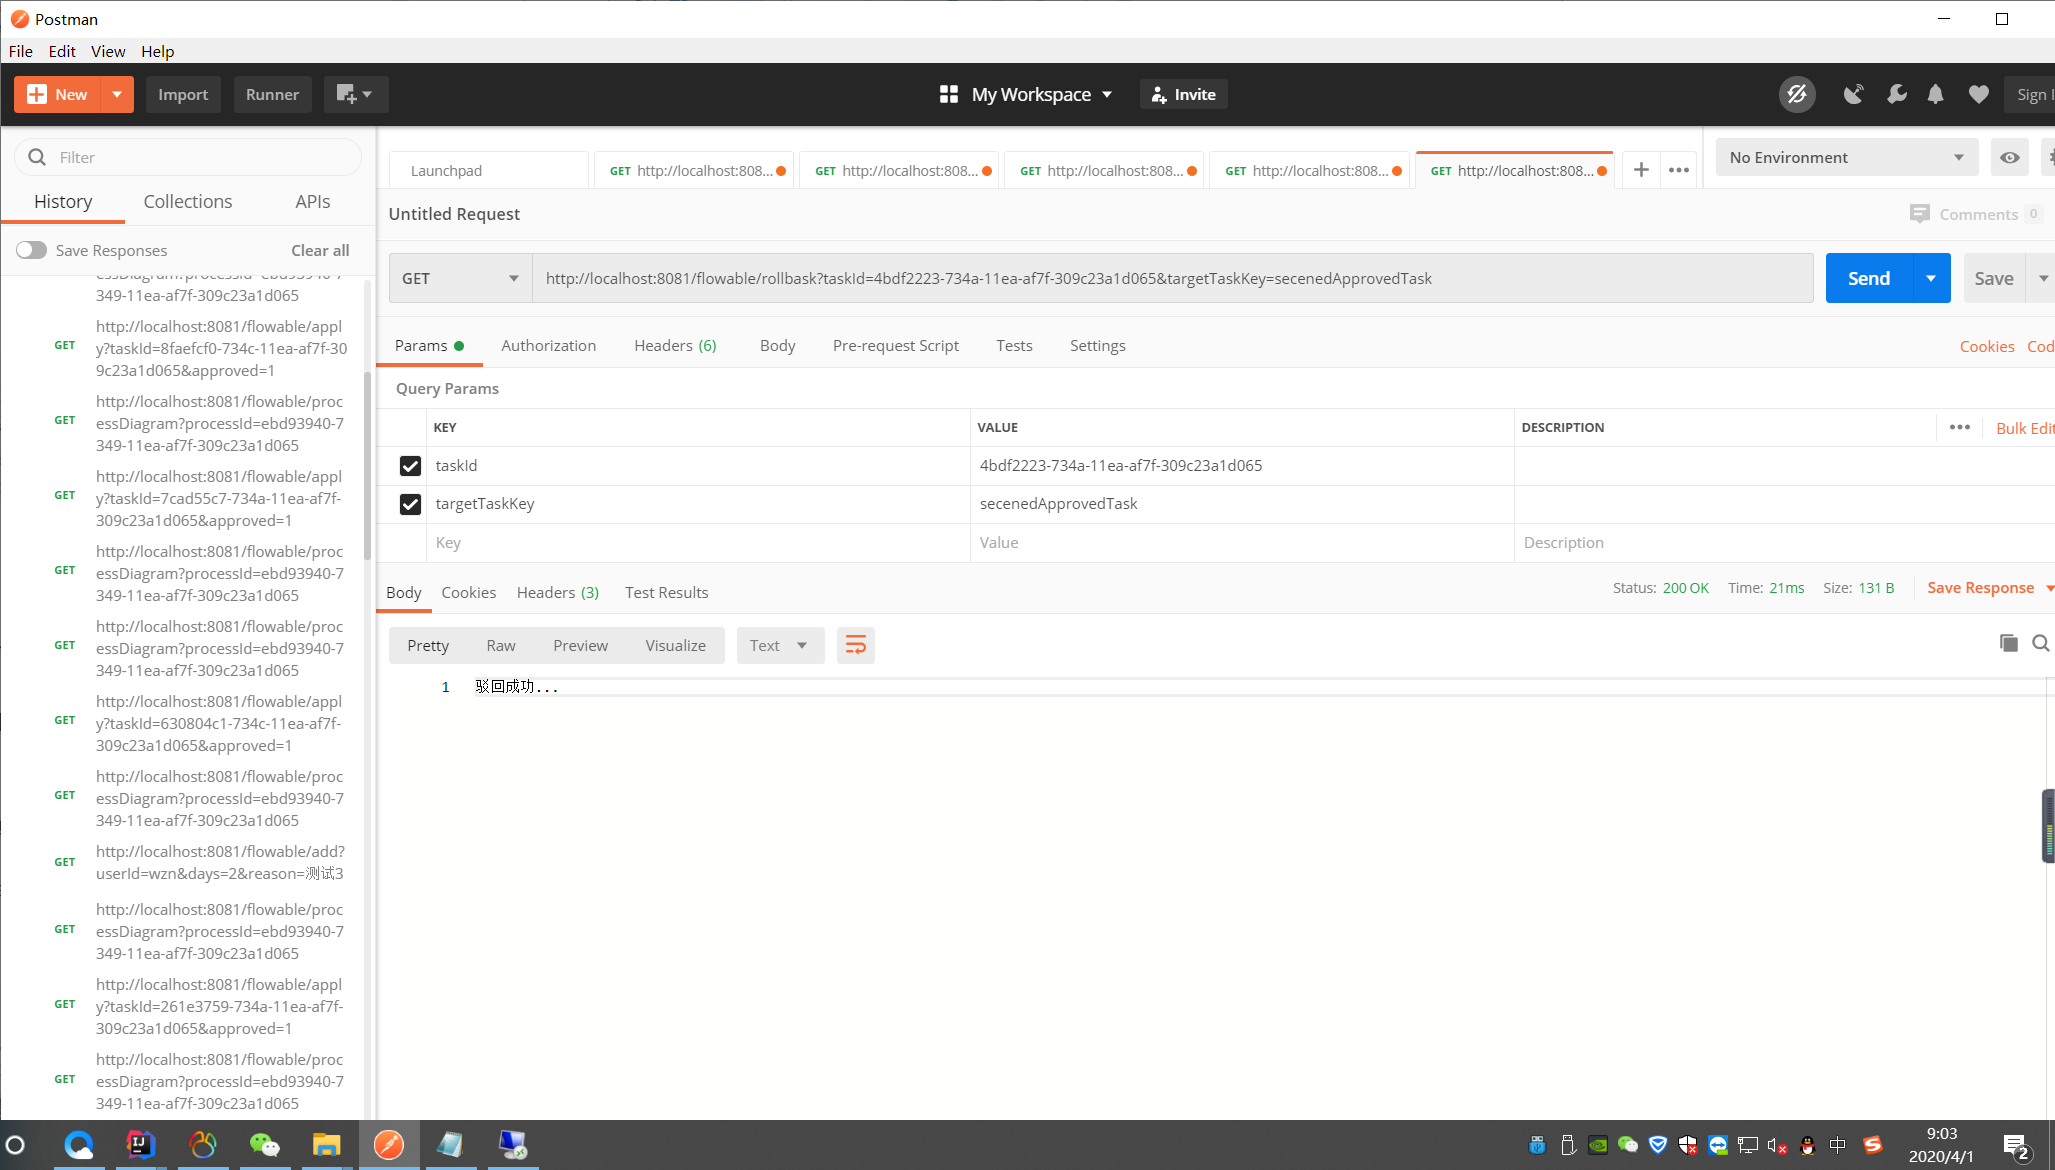Uncheck the targetTaskKey query parameter
2055x1170 pixels.
[x=410, y=504]
